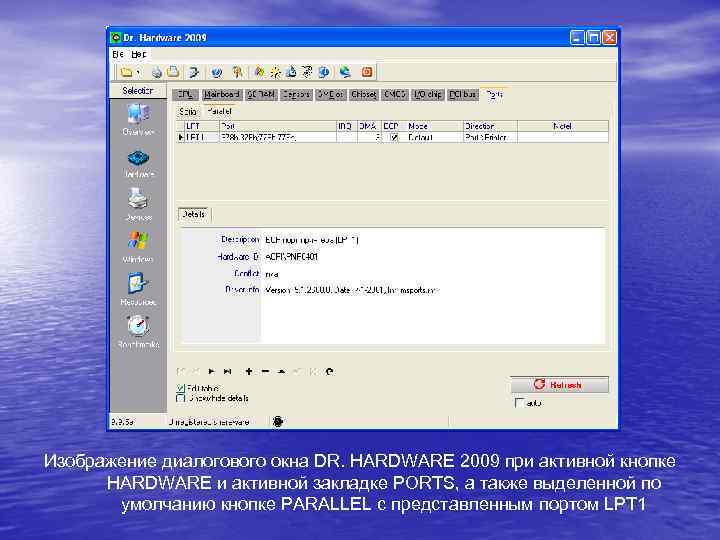720x540 pixels.
Task: Click the IRQ column header
Action: coord(347,126)
